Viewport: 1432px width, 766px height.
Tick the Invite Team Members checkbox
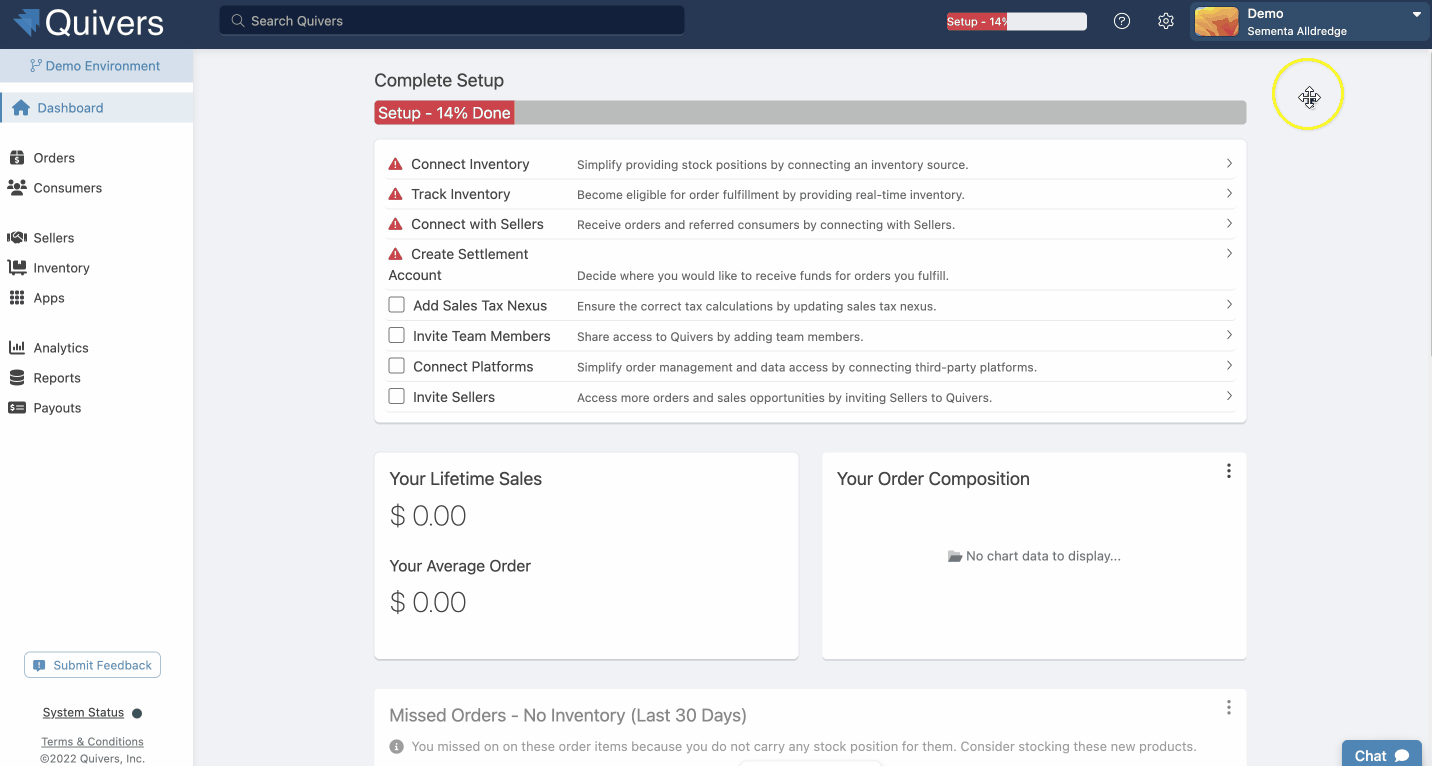click(397, 336)
